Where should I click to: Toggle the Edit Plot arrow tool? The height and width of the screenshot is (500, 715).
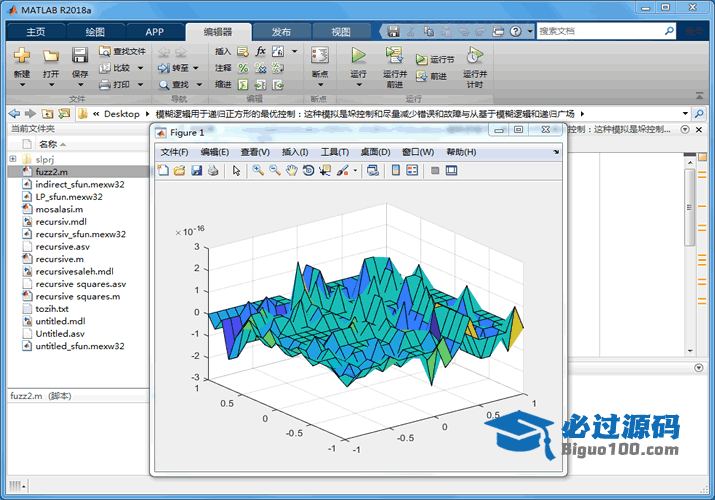(236, 170)
